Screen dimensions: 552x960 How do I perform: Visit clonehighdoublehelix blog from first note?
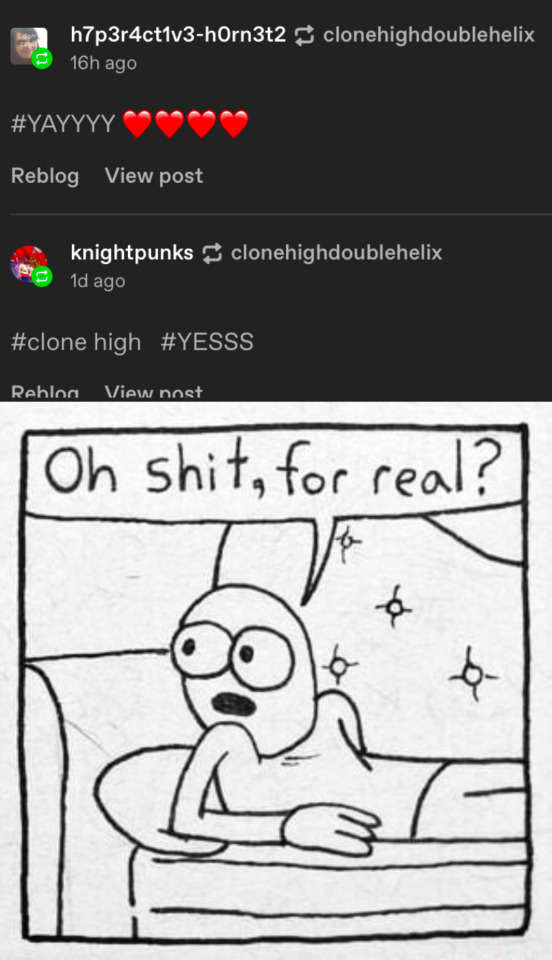pyautogui.click(x=428, y=35)
